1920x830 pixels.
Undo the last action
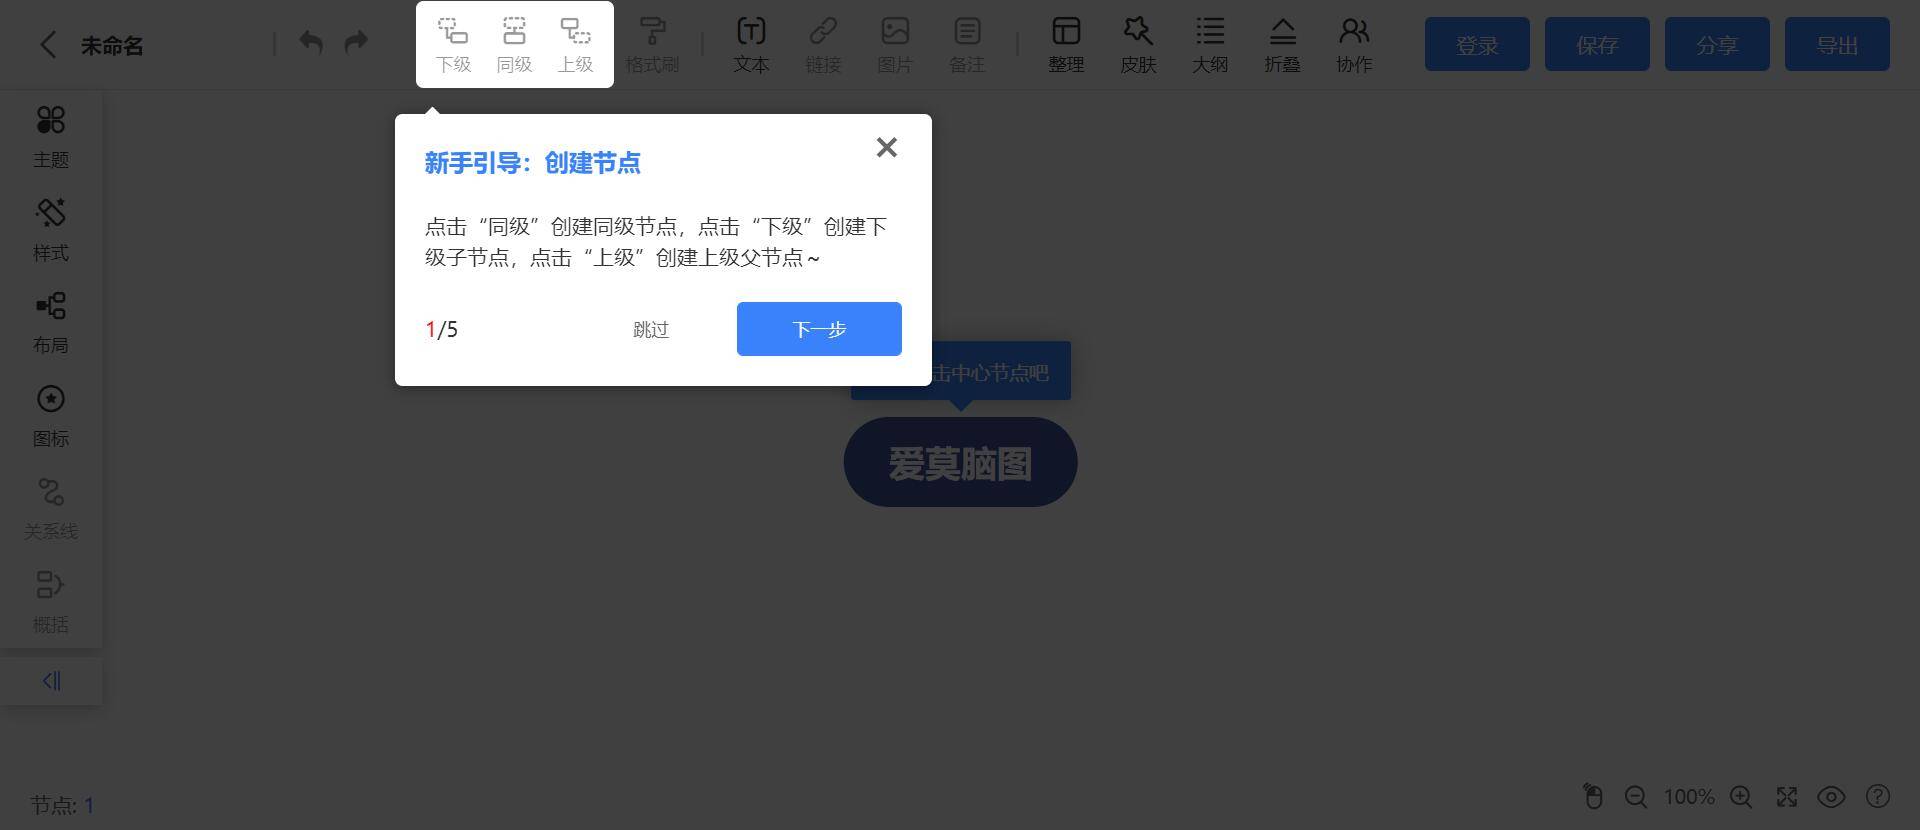[311, 42]
